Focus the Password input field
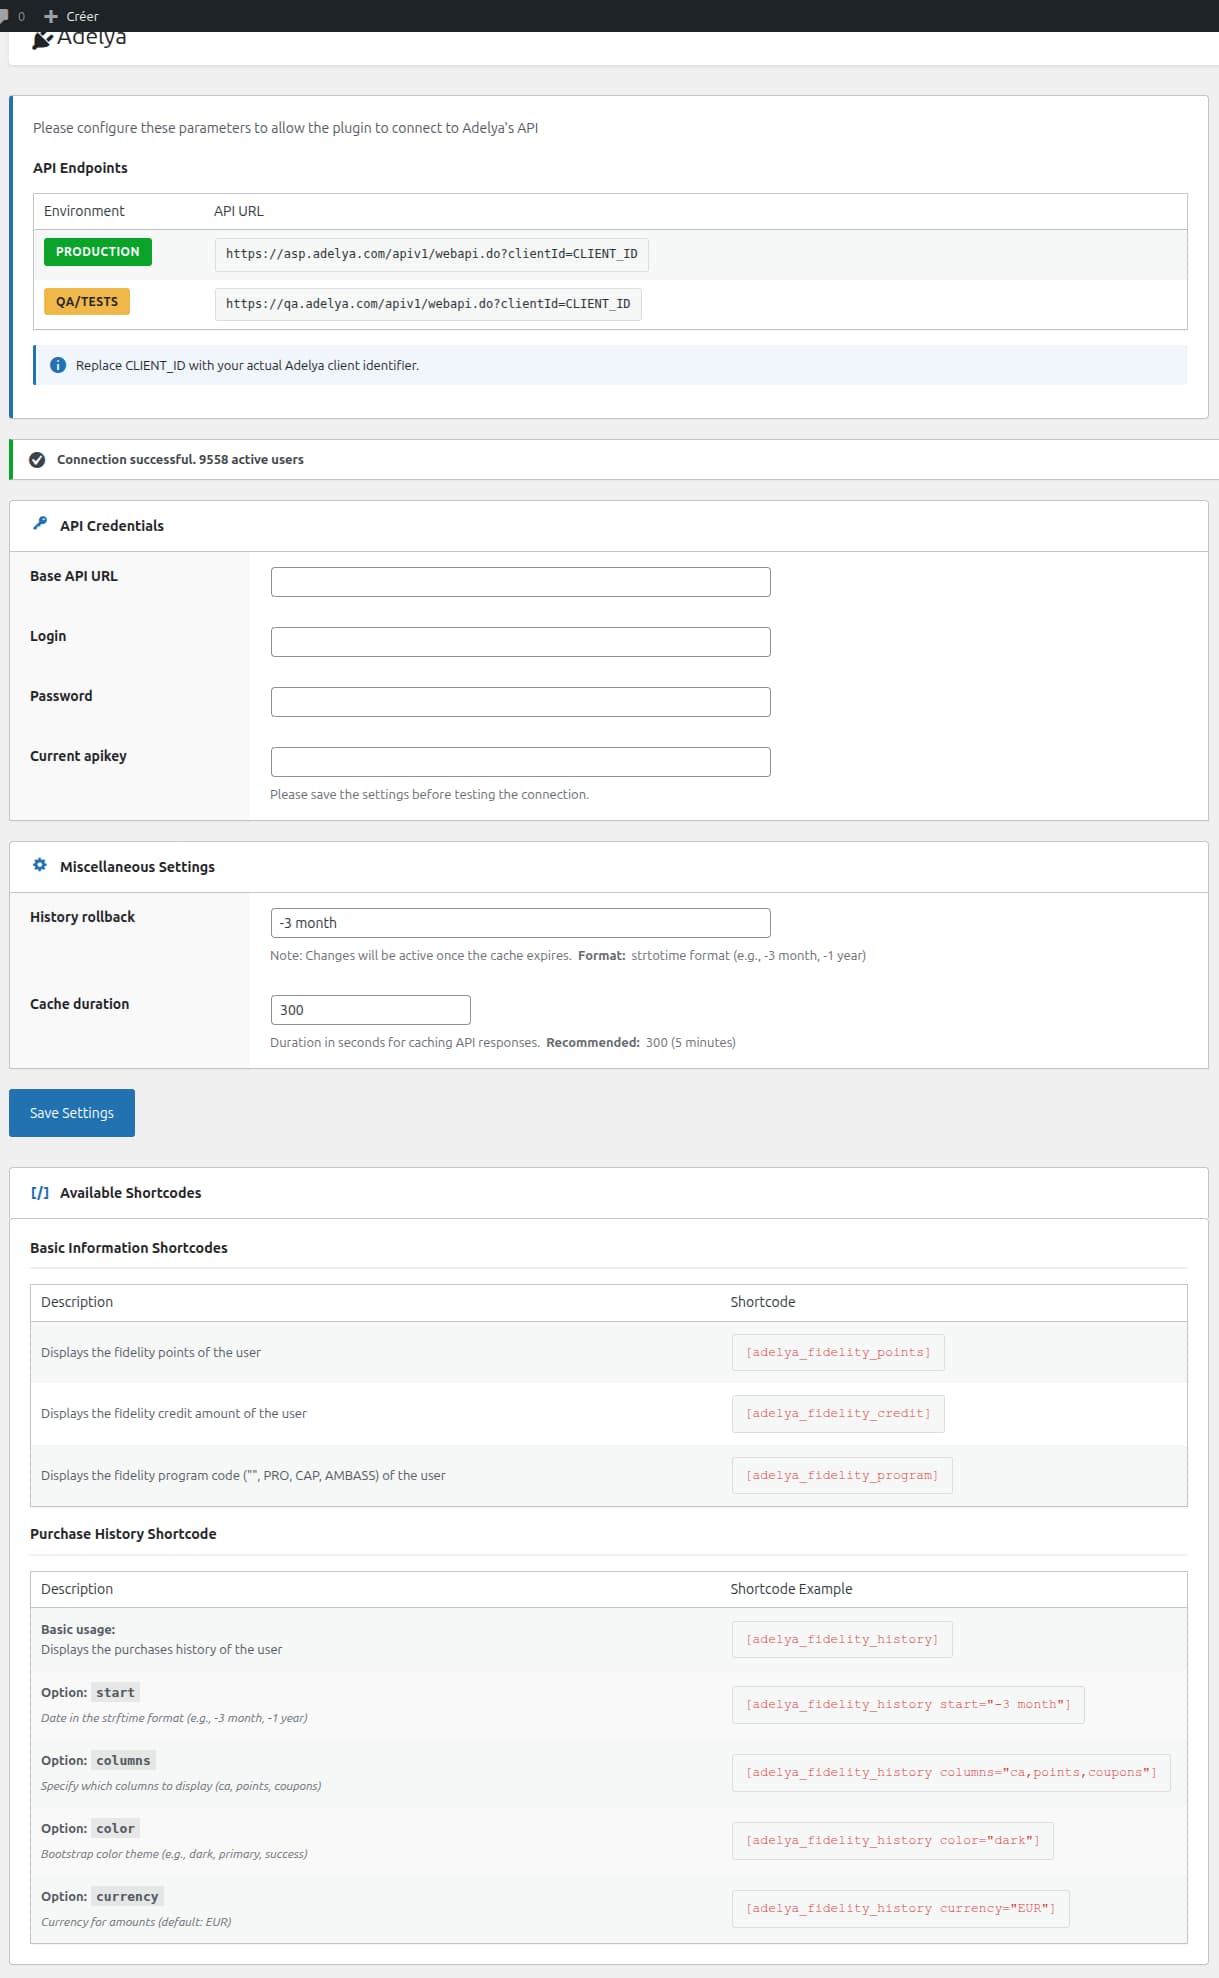 (x=521, y=702)
